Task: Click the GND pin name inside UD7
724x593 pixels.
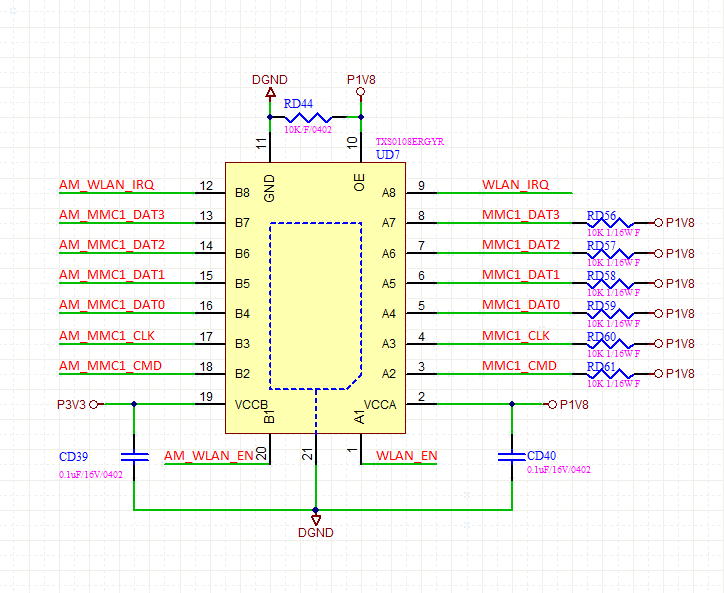Action: tap(269, 188)
